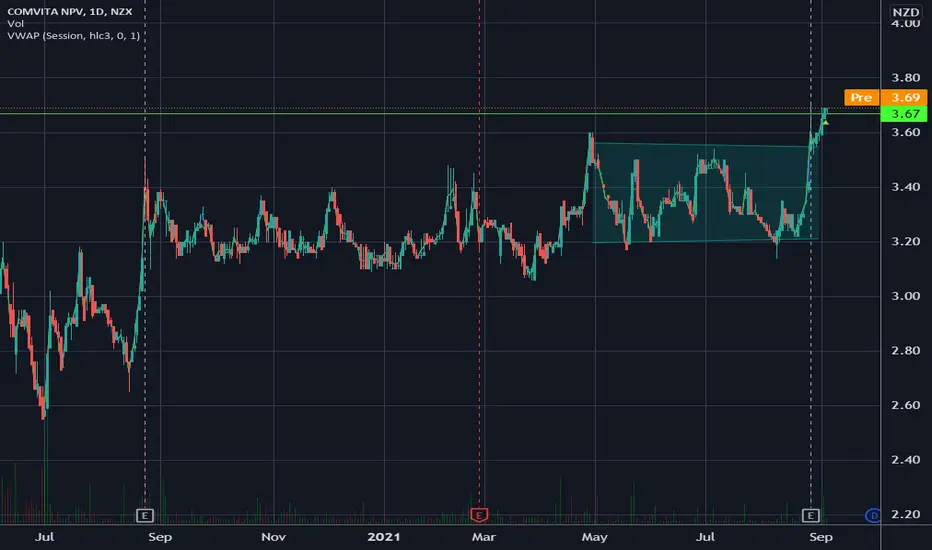Click the Mar label on time axis

pos(483,537)
